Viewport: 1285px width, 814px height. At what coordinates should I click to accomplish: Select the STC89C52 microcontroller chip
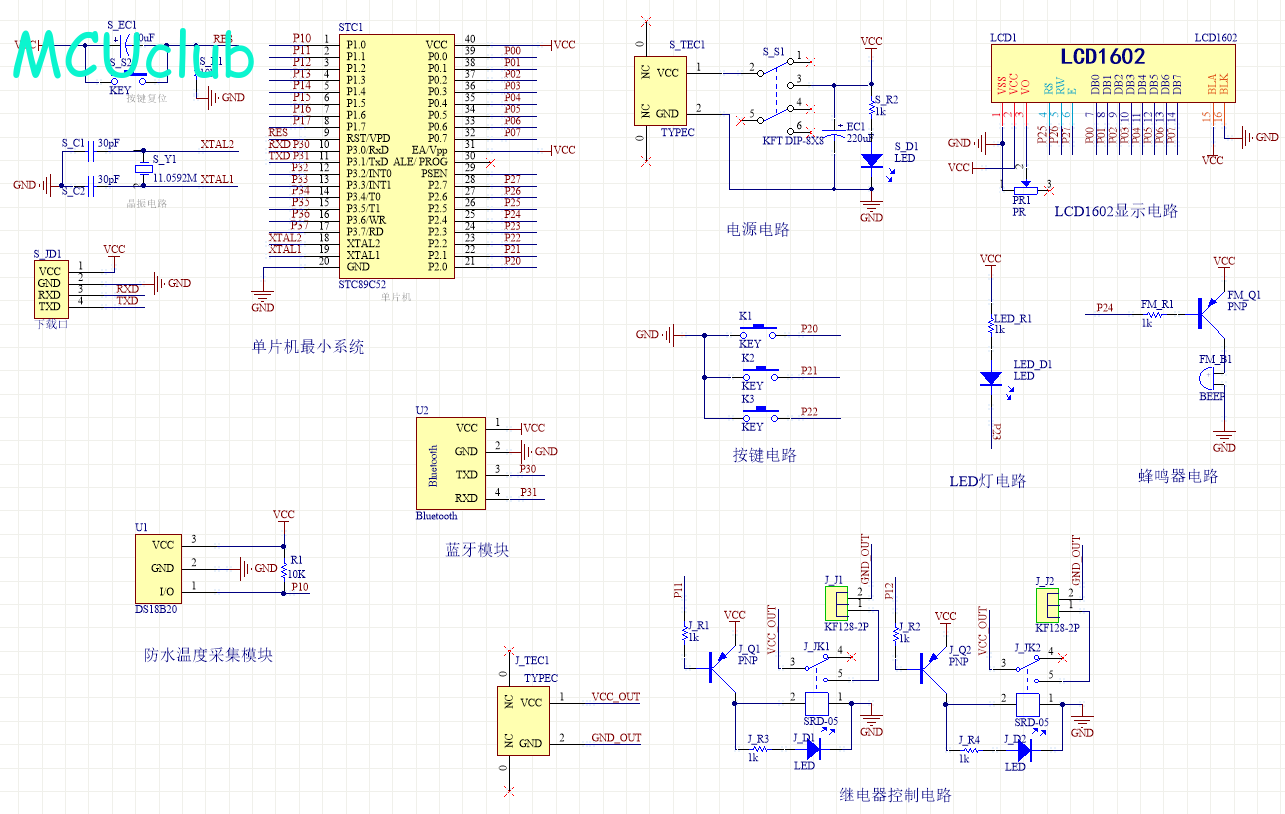click(396, 156)
